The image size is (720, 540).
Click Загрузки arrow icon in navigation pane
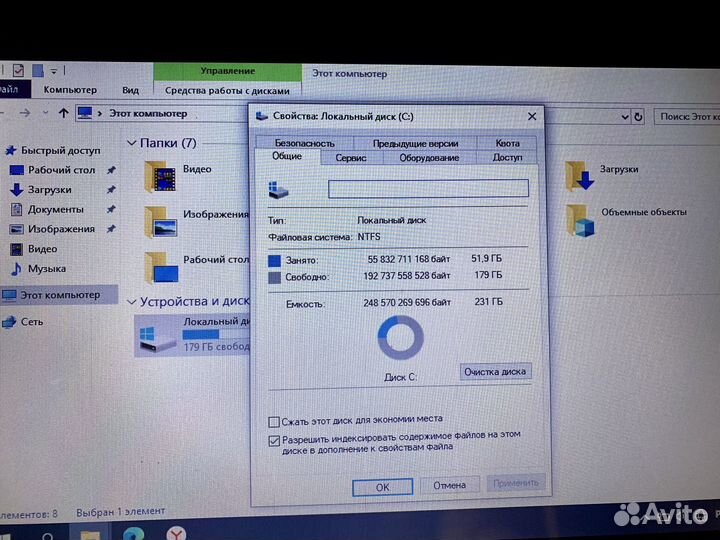pos(17,190)
